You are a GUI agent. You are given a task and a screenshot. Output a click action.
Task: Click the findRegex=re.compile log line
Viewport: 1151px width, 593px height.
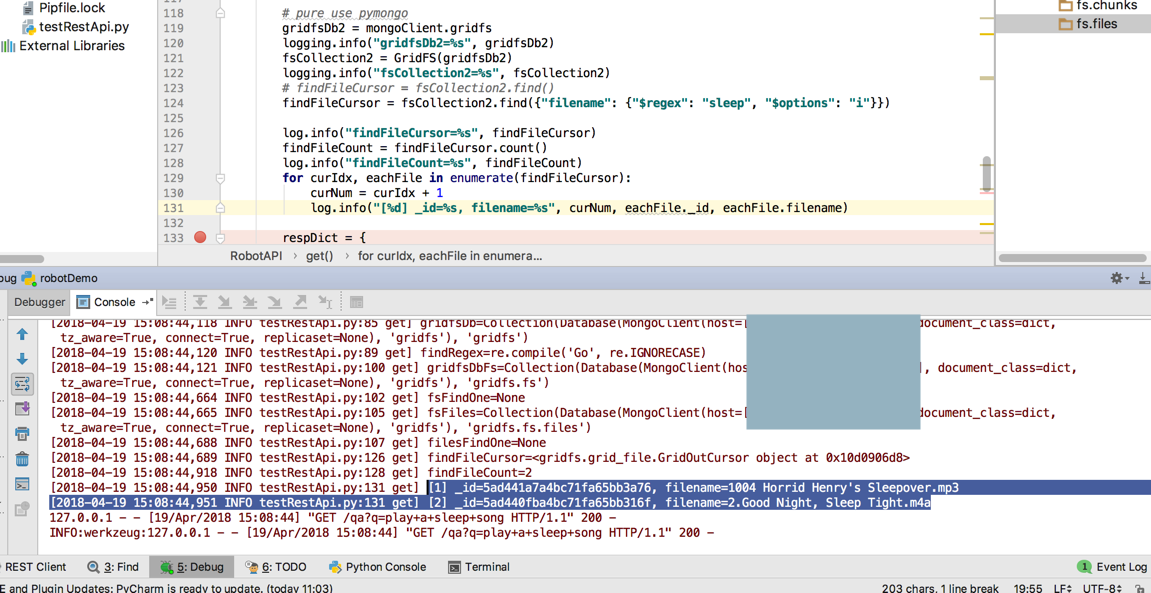[377, 352]
